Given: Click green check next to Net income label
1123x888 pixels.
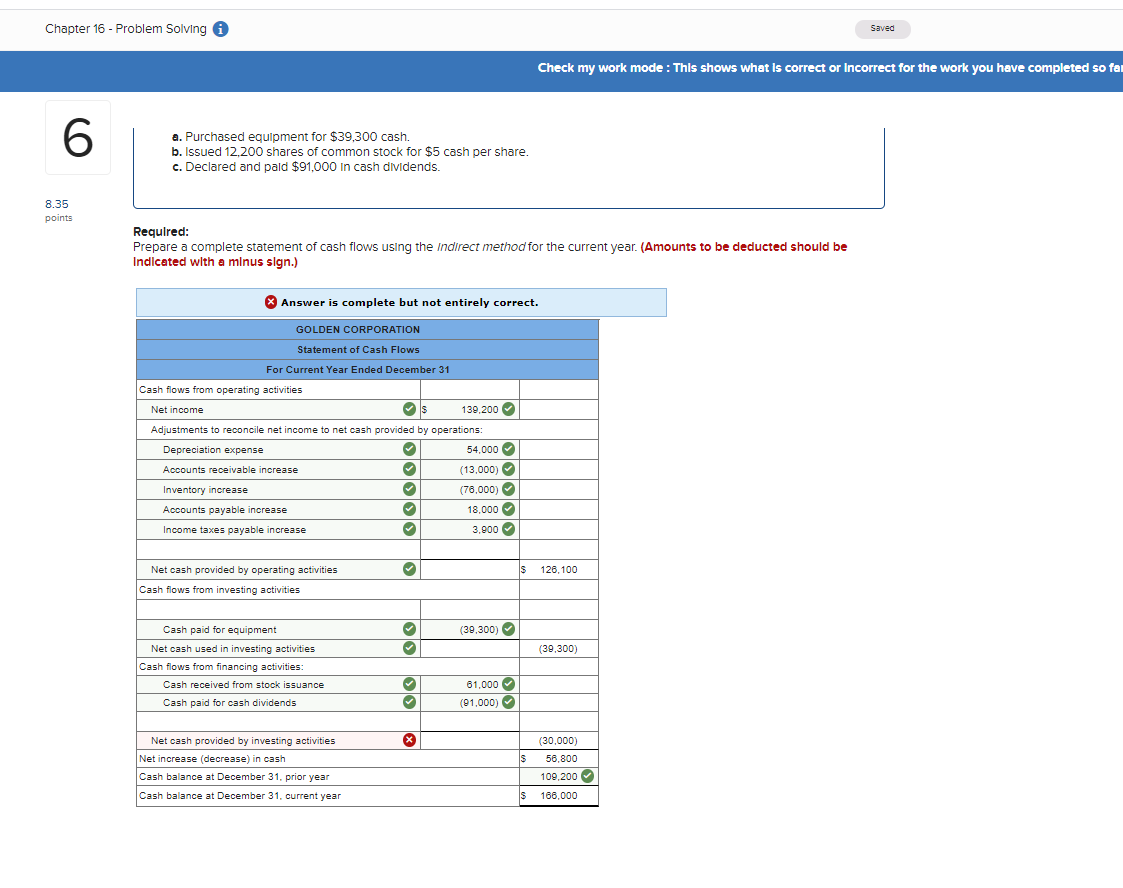Looking at the screenshot, I should point(409,409).
